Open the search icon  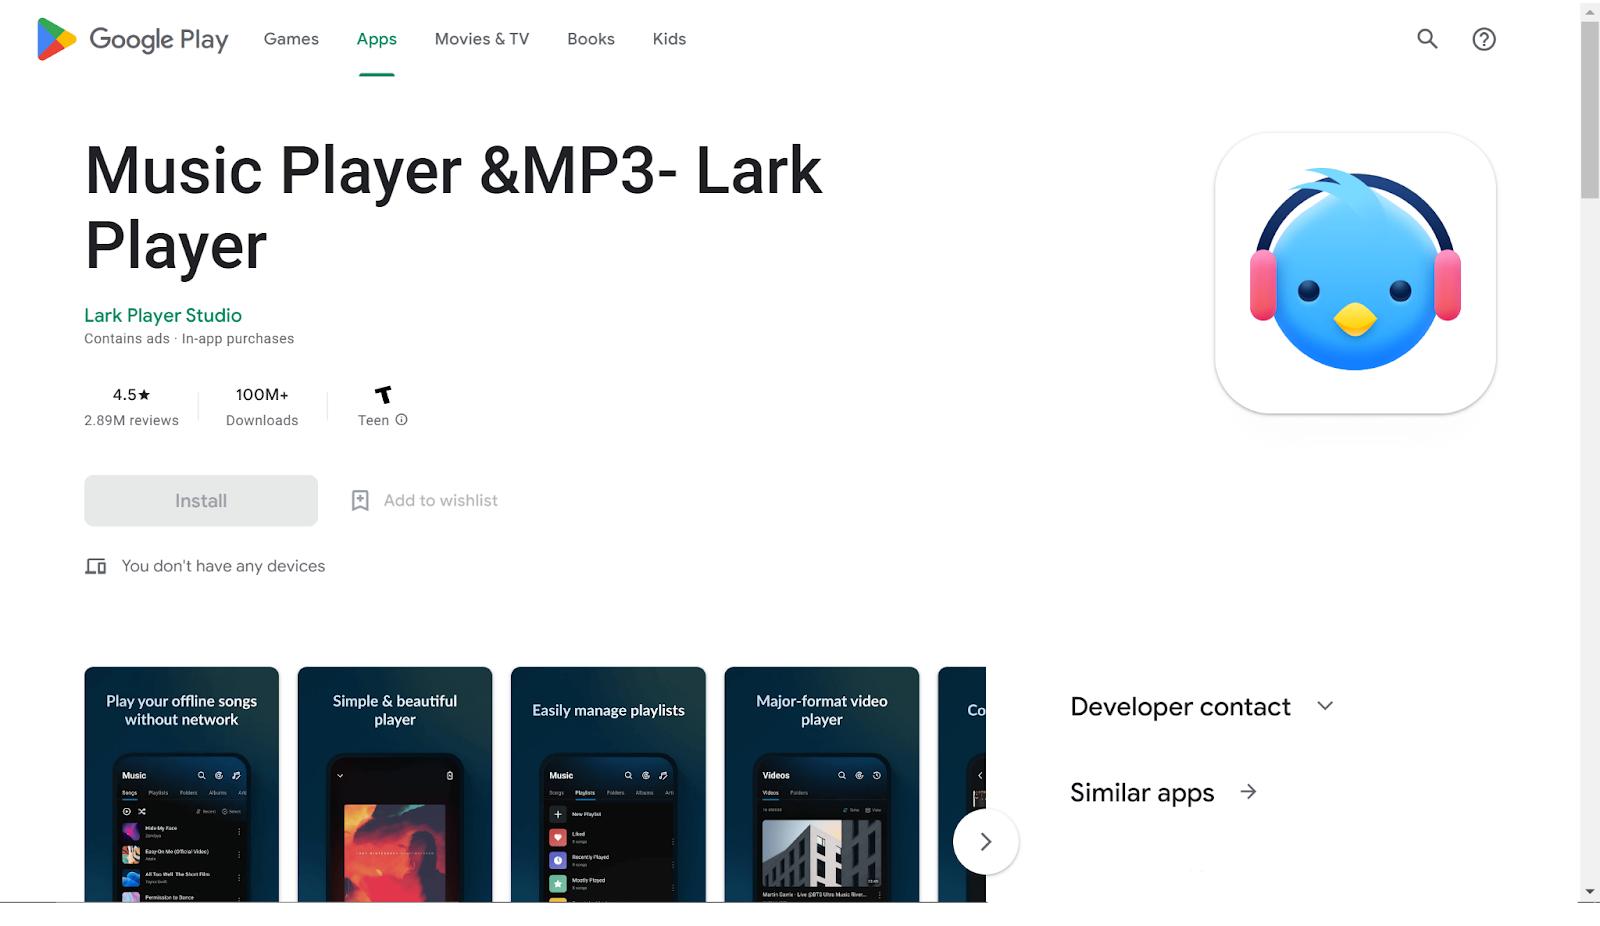[x=1427, y=39]
